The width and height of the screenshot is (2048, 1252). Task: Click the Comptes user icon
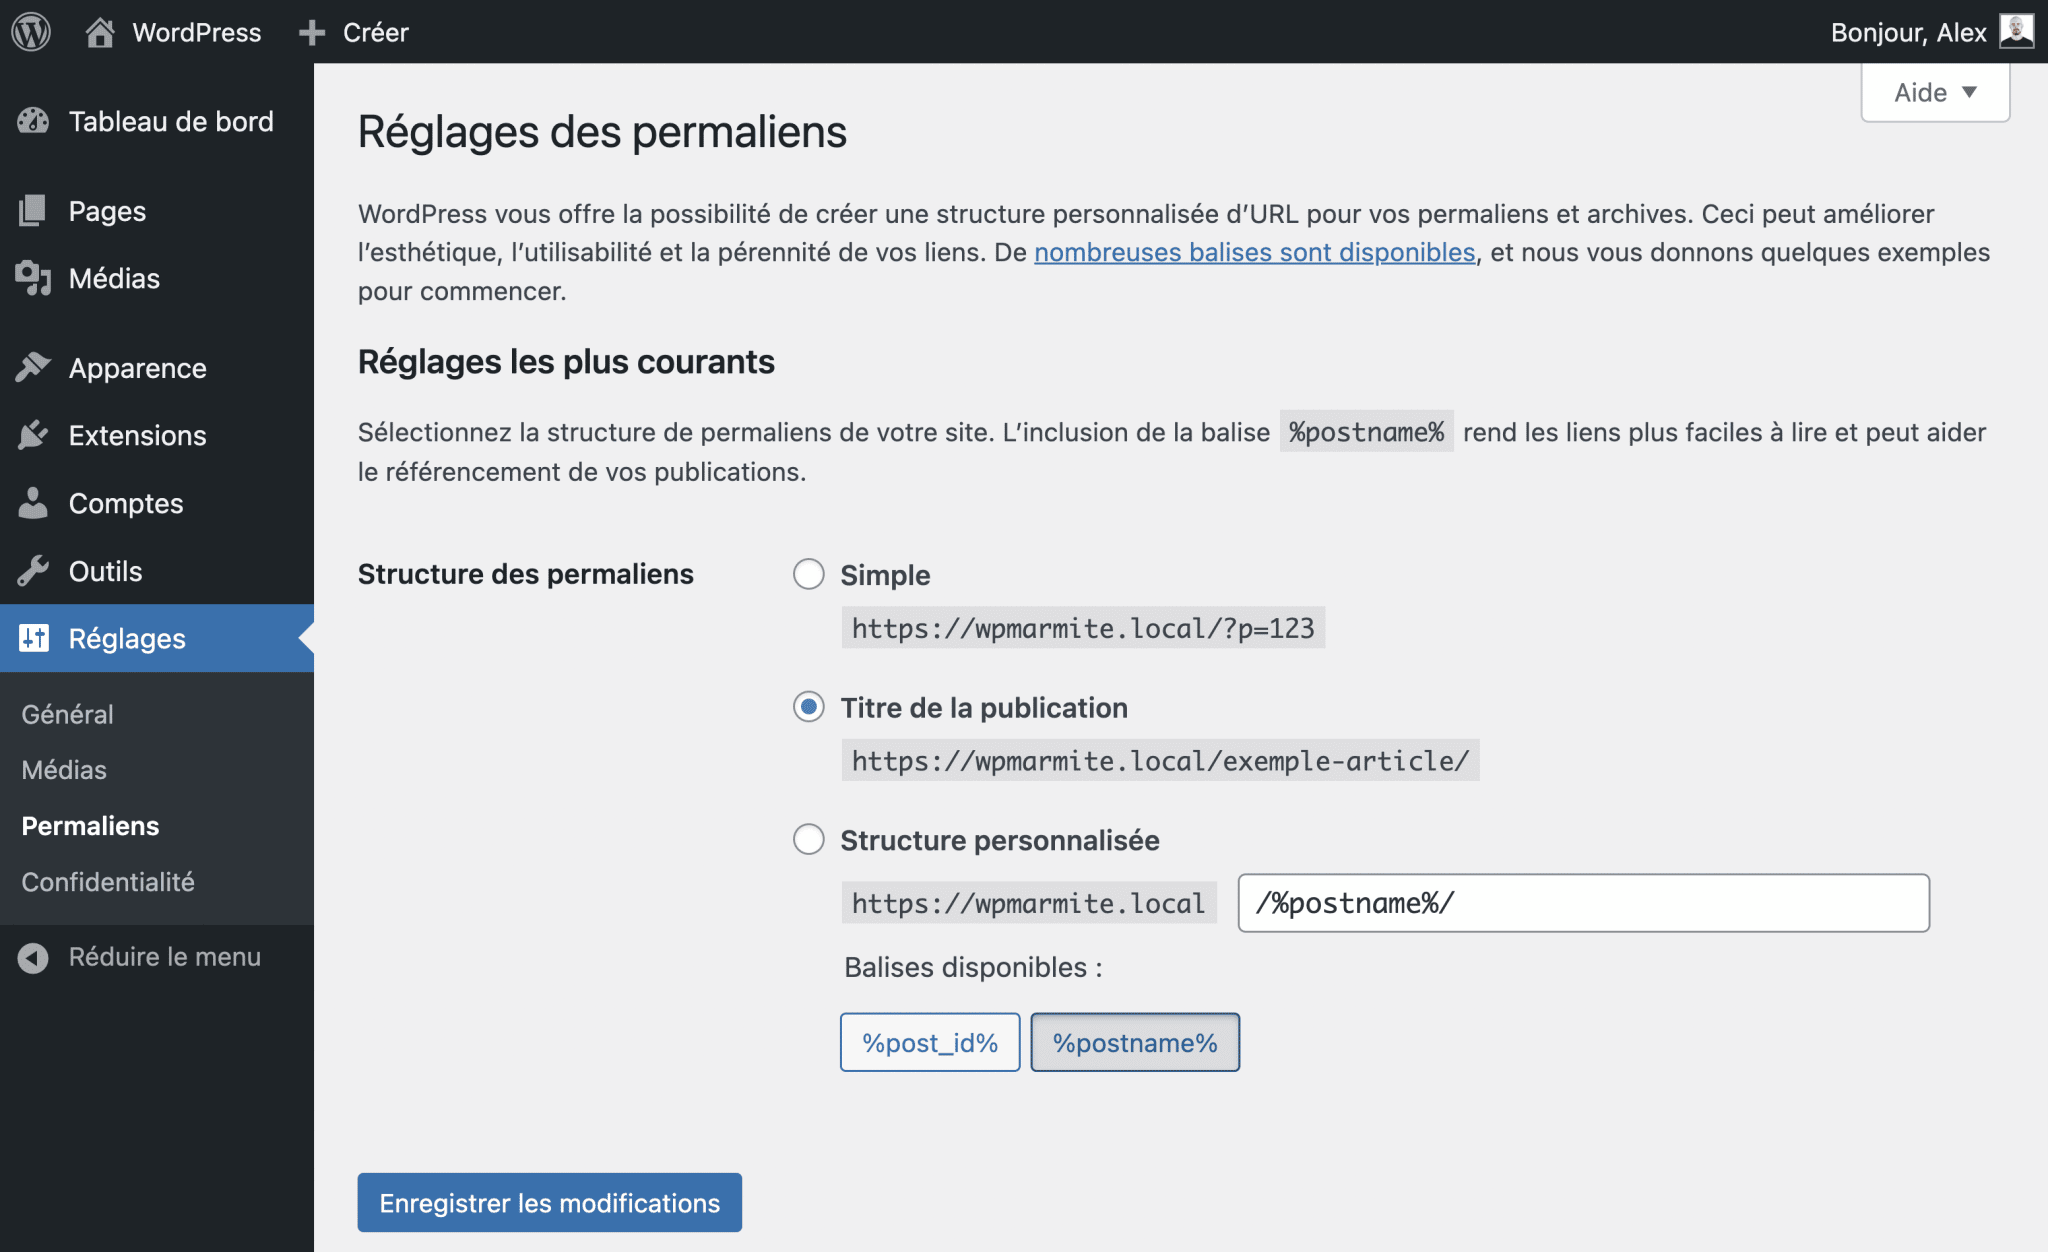pyautogui.click(x=33, y=503)
